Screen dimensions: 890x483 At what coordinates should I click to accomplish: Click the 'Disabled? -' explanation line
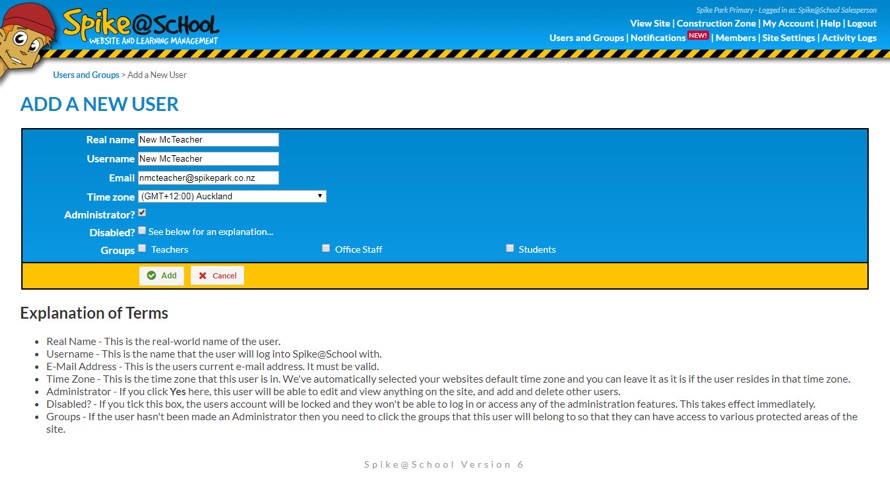point(431,404)
